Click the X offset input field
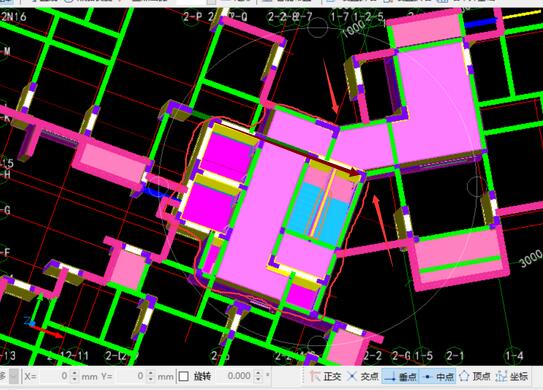543x390 pixels. tap(54, 376)
